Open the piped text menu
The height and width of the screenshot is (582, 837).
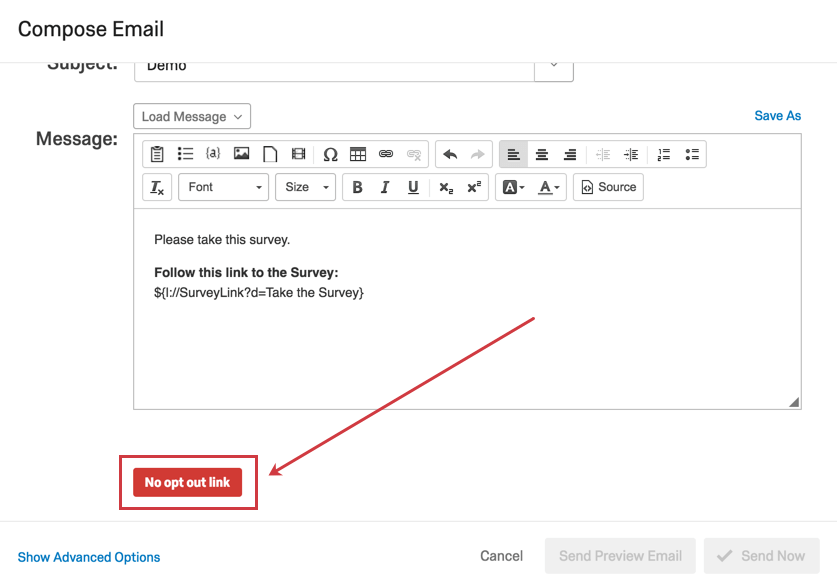tap(212, 154)
